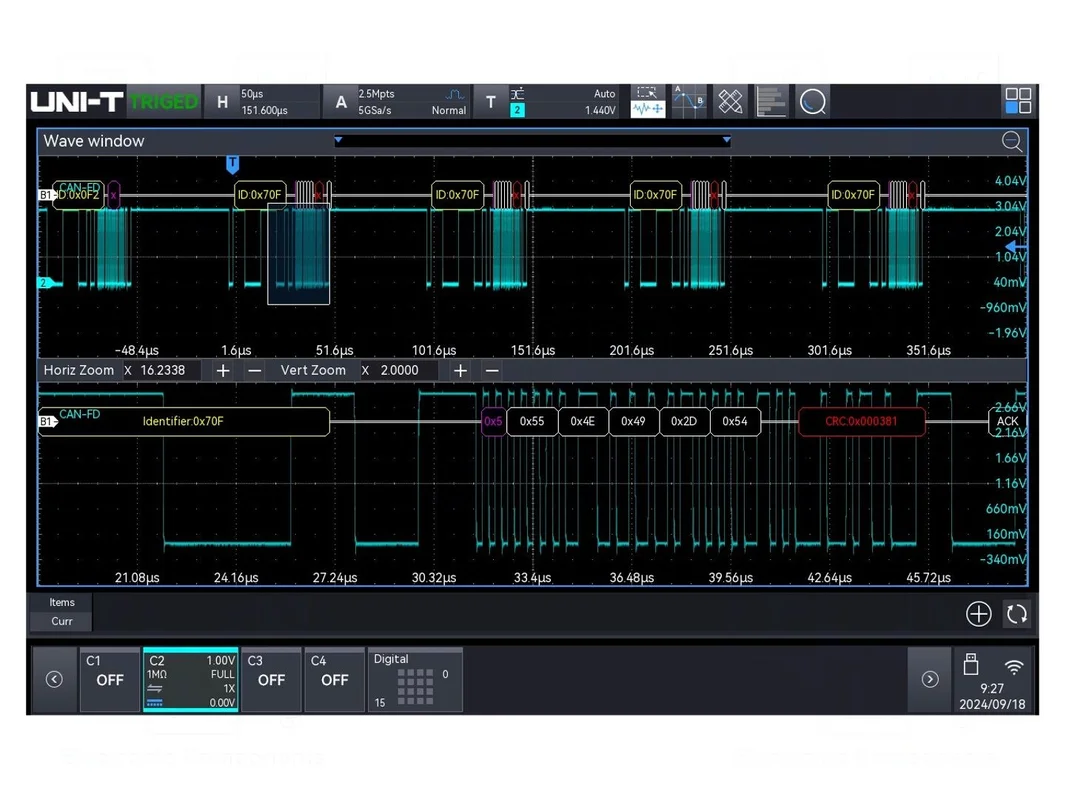Click the ID:0x0F2 frame in upper waveform
The image size is (1066, 800).
78,195
